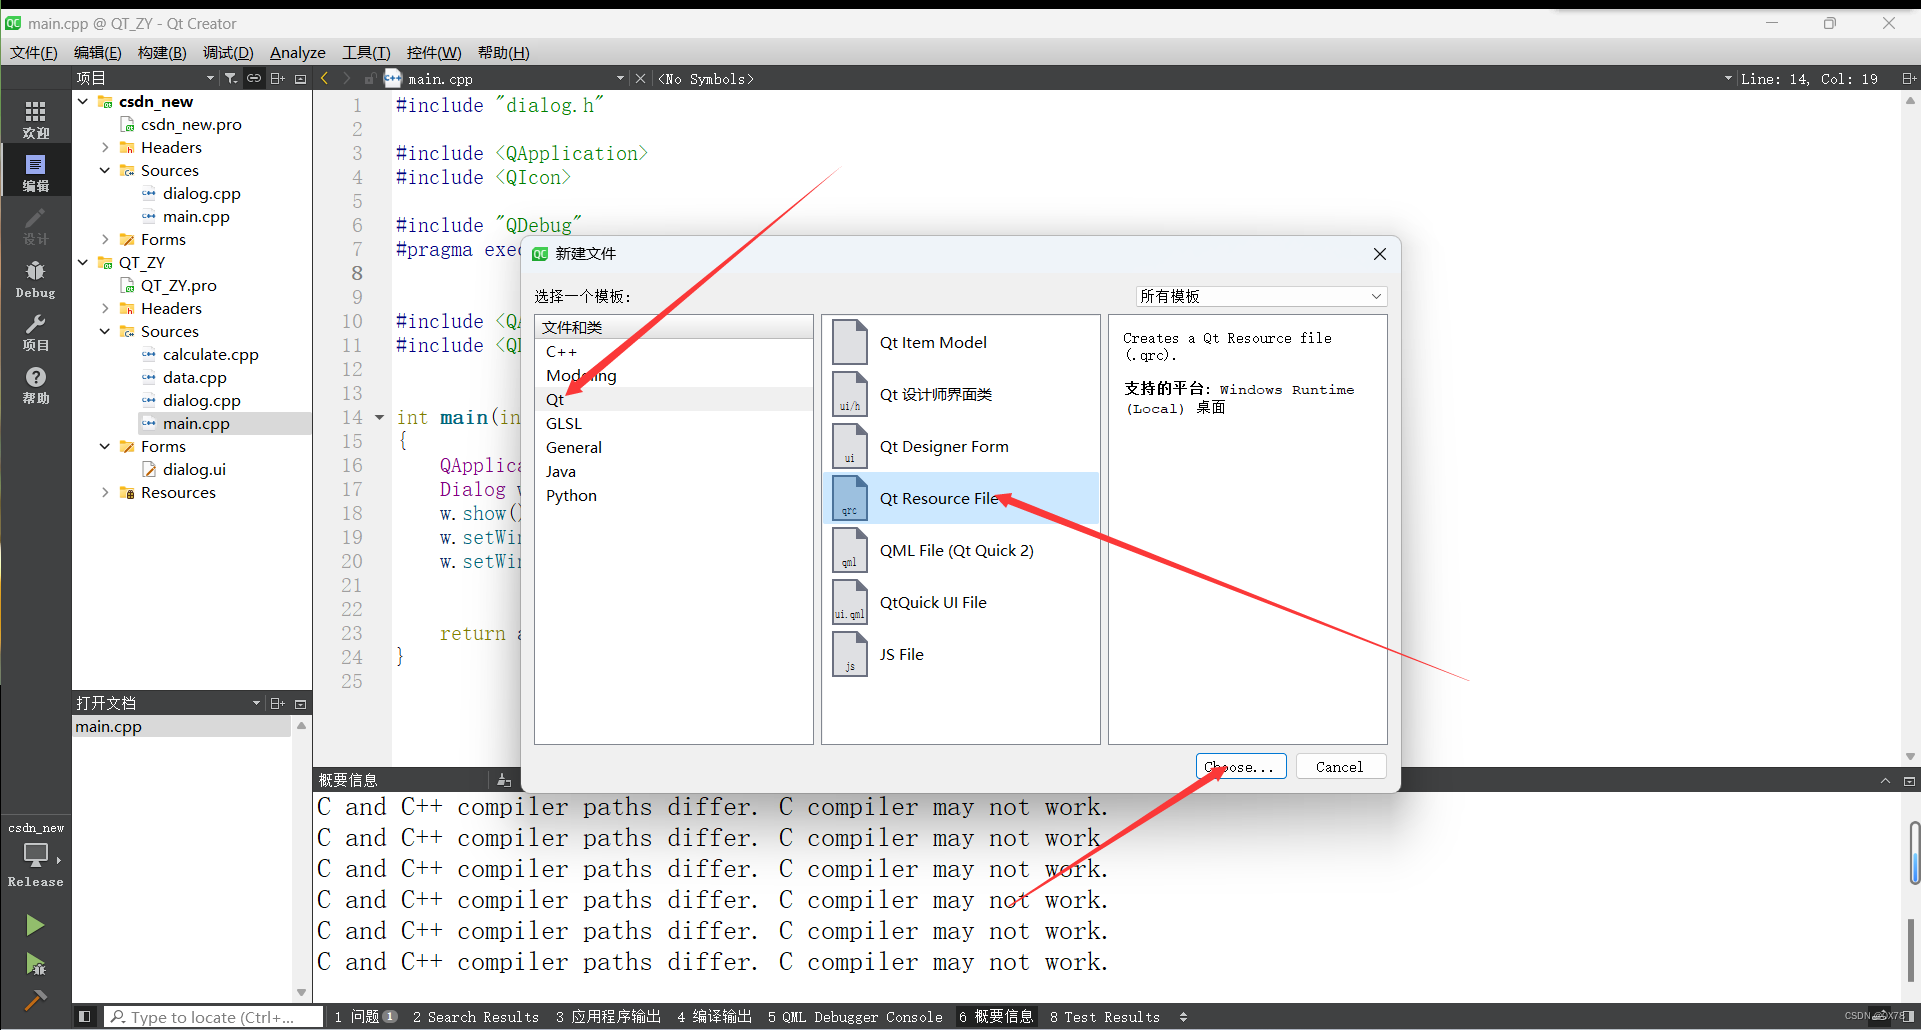This screenshot has width=1921, height=1030.
Task: Close the main.cpp document with X
Action: tap(641, 78)
